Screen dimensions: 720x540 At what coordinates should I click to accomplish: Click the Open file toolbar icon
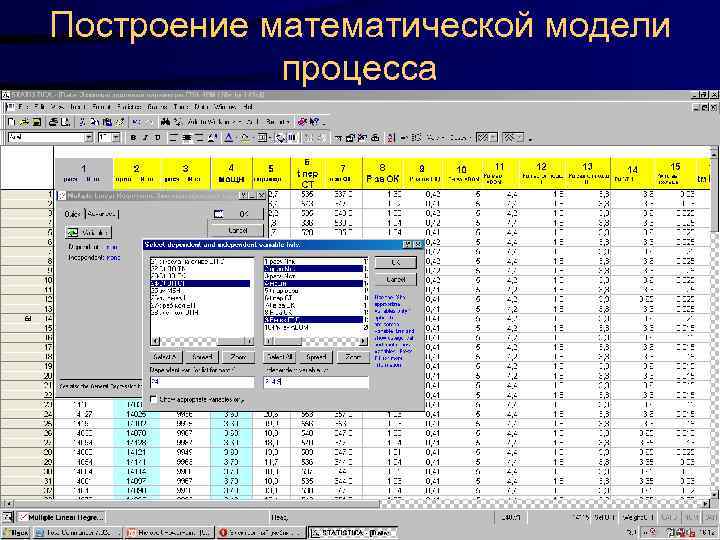24,122
